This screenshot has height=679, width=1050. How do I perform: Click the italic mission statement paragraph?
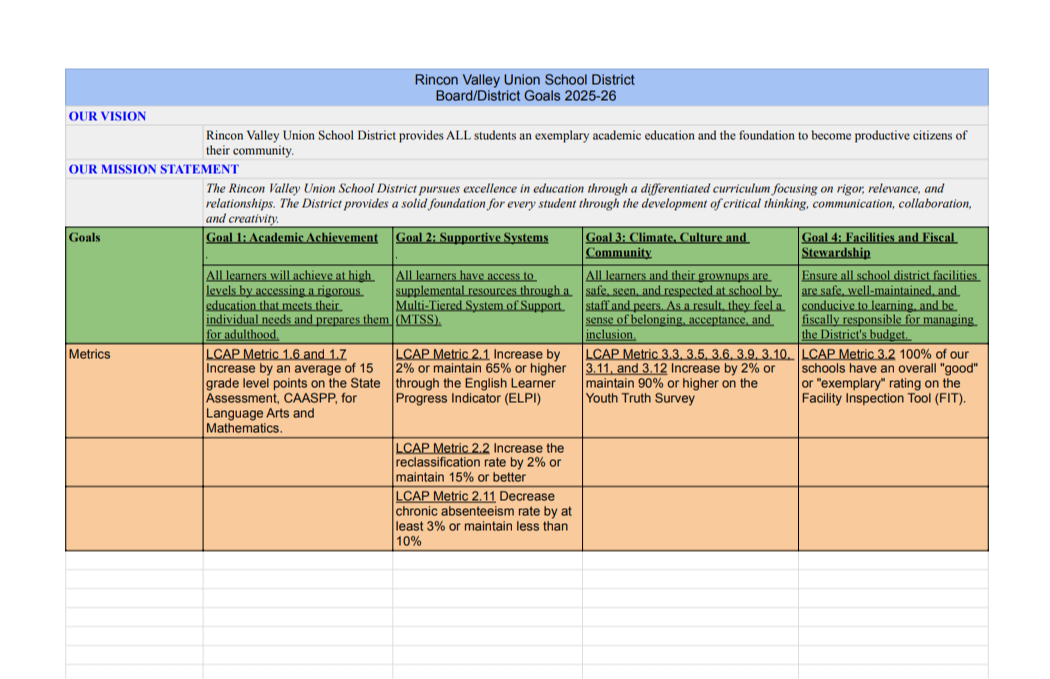(x=588, y=203)
